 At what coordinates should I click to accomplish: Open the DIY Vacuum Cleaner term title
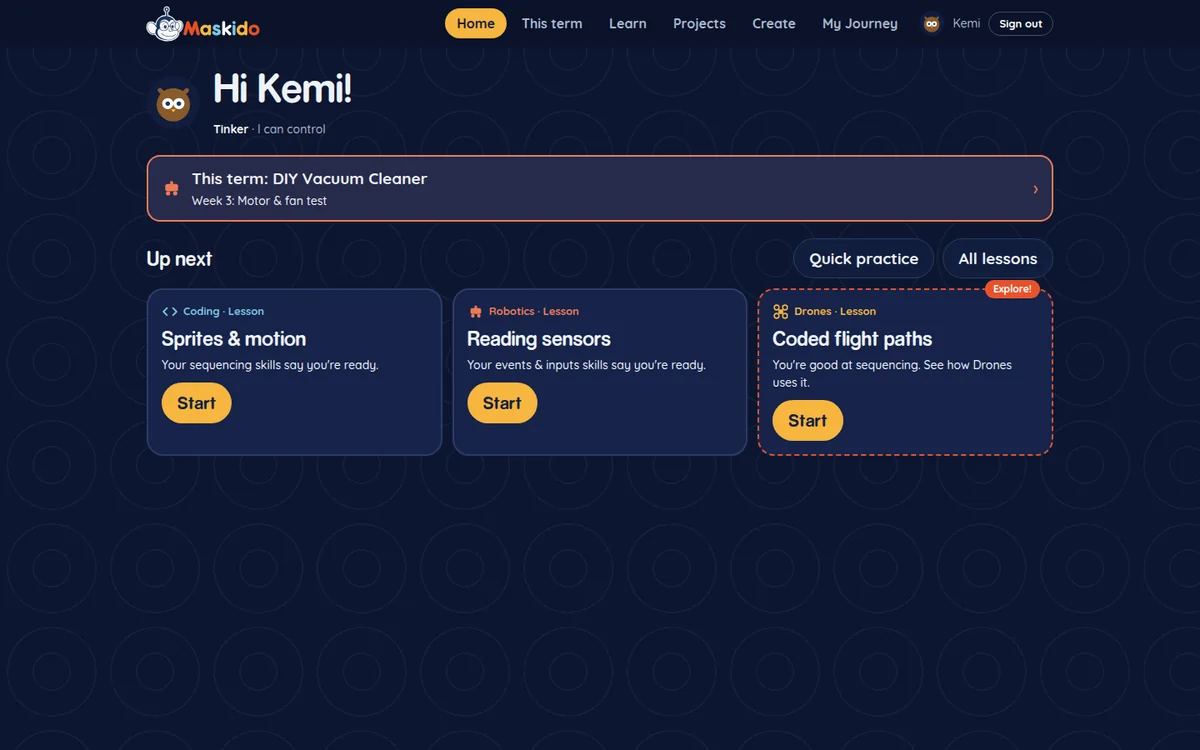(x=310, y=179)
